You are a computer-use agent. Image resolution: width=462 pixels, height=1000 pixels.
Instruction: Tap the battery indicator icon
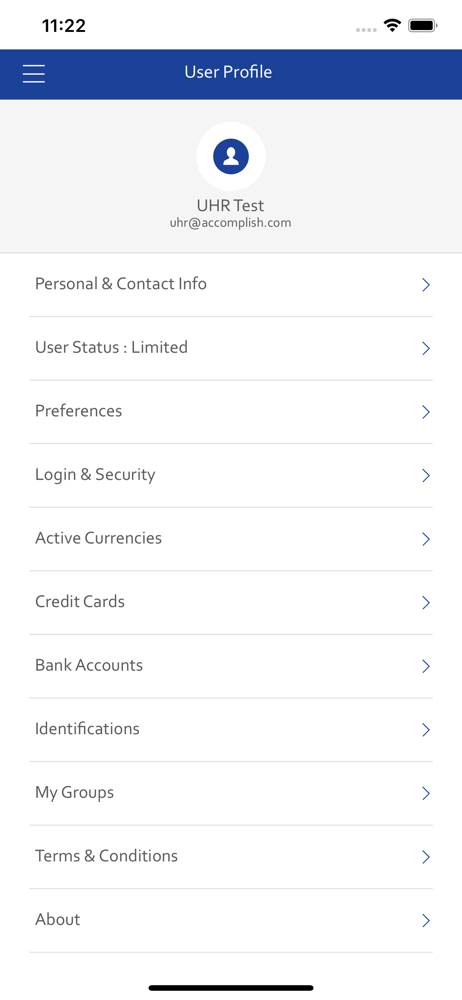422,26
